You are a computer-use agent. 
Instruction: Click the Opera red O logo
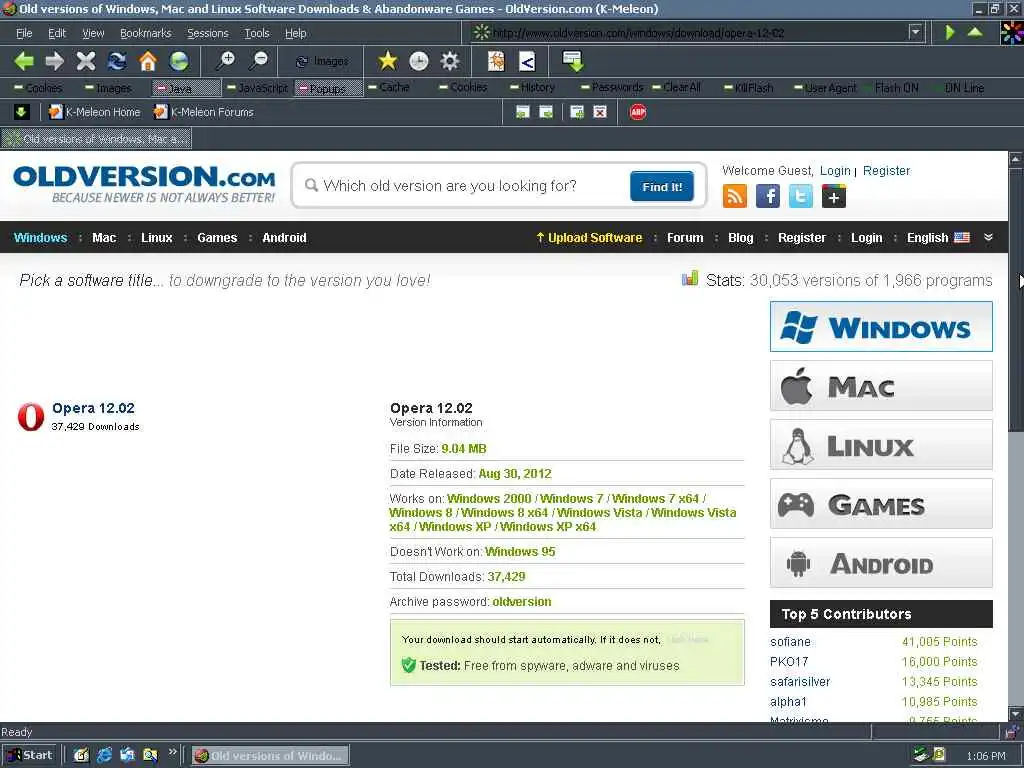tap(31, 417)
